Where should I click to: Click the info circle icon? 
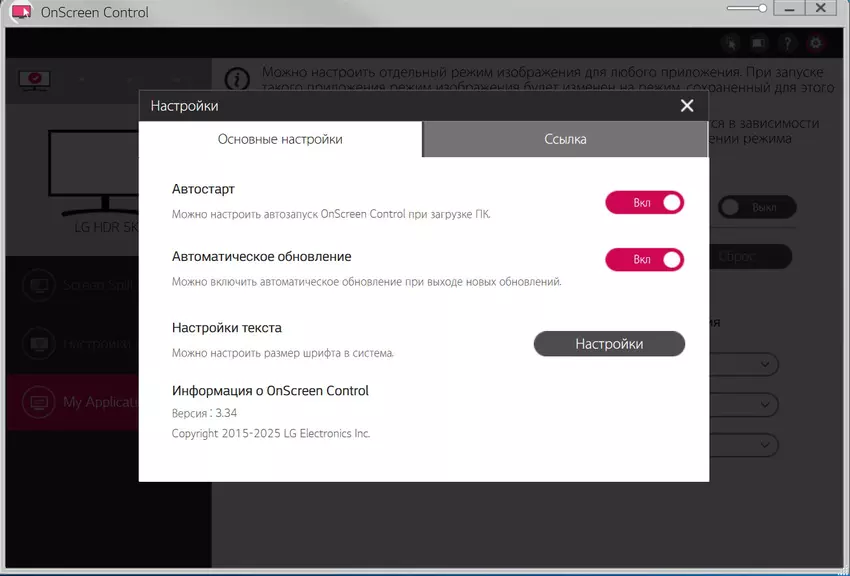pyautogui.click(x=236, y=79)
